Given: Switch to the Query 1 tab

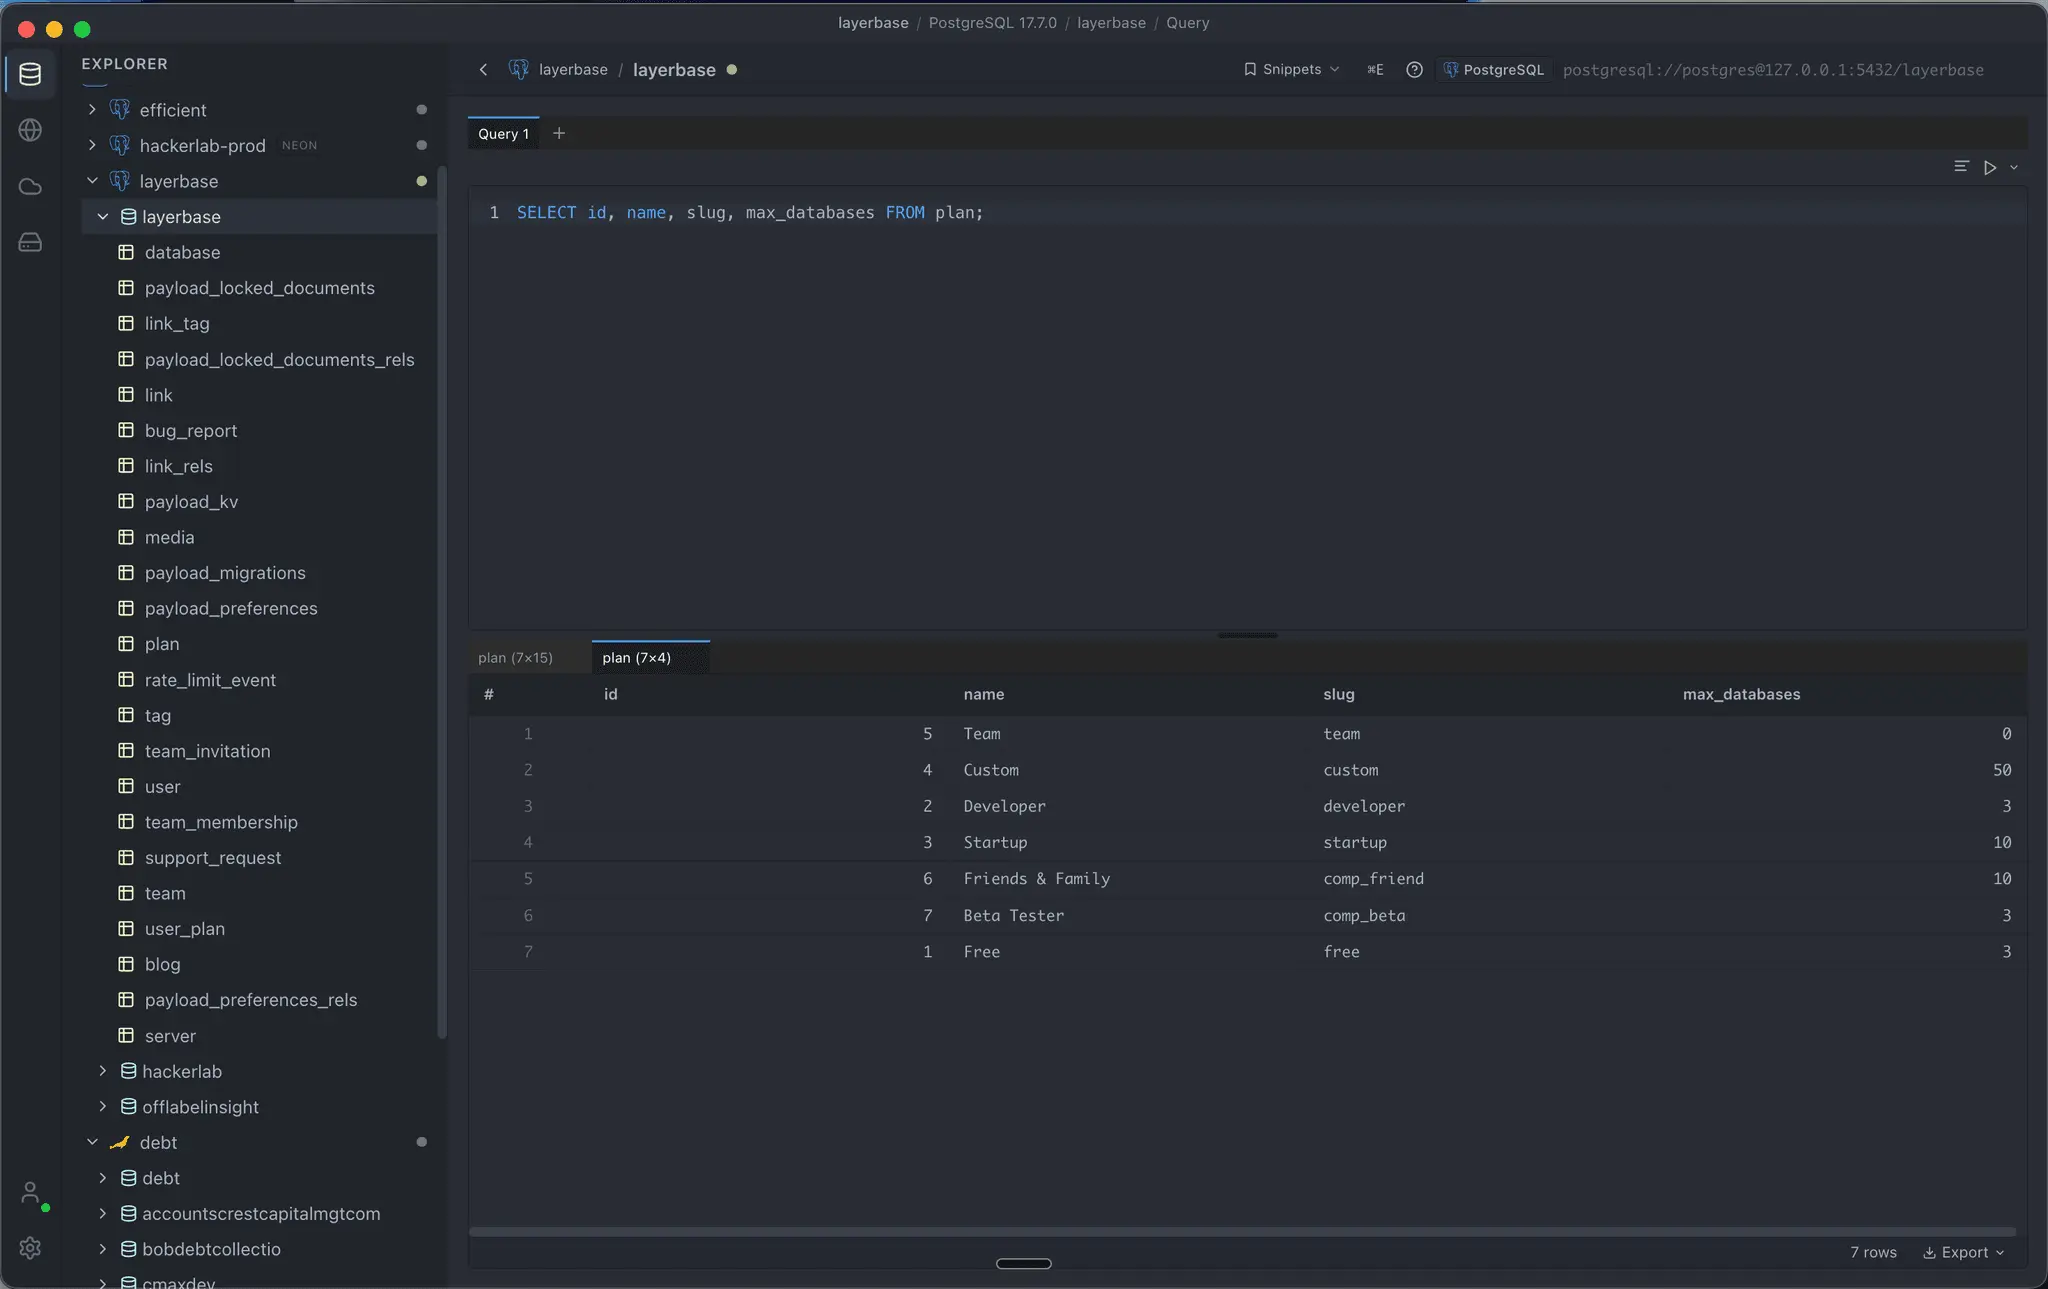Looking at the screenshot, I should [x=503, y=134].
